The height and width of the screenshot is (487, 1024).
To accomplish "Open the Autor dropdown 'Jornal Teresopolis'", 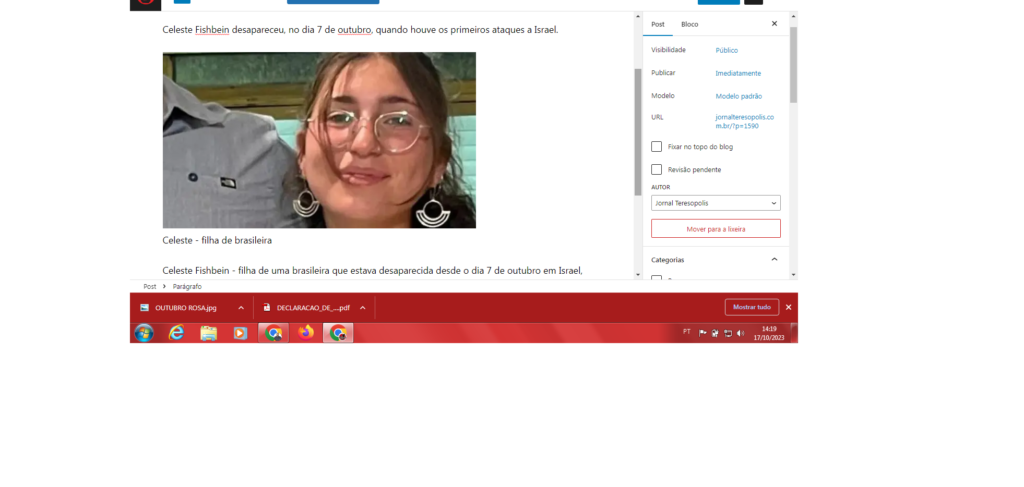I will click(715, 203).
